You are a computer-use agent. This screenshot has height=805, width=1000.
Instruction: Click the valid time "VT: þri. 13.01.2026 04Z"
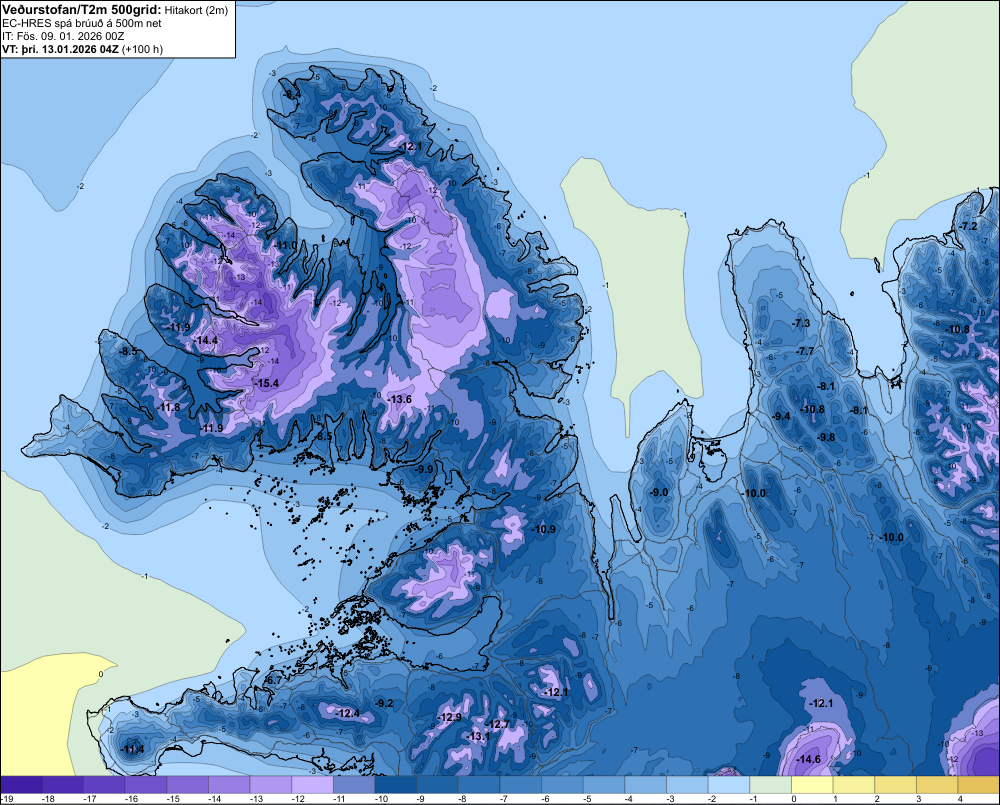click(60, 49)
